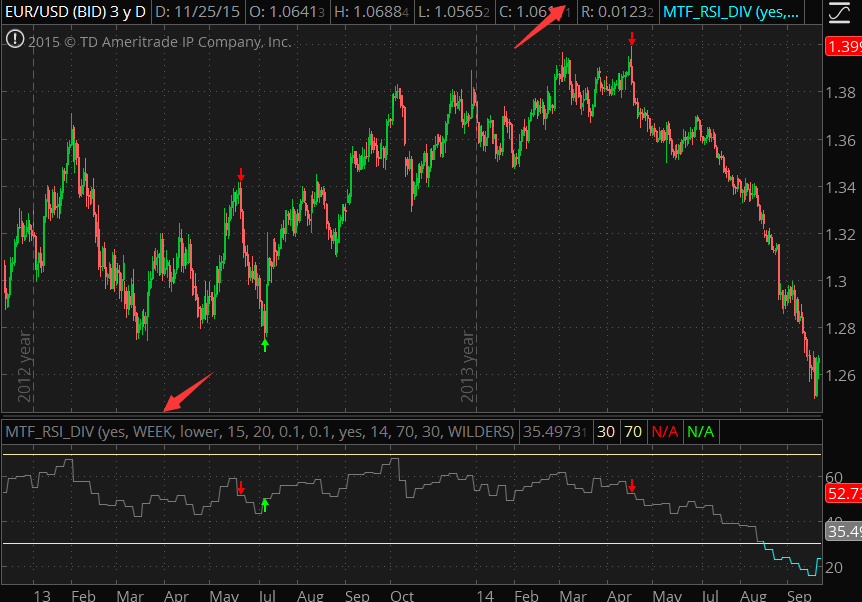Click the red 1.399 price bubble on the price axis
The height and width of the screenshot is (602, 862).
[841, 47]
